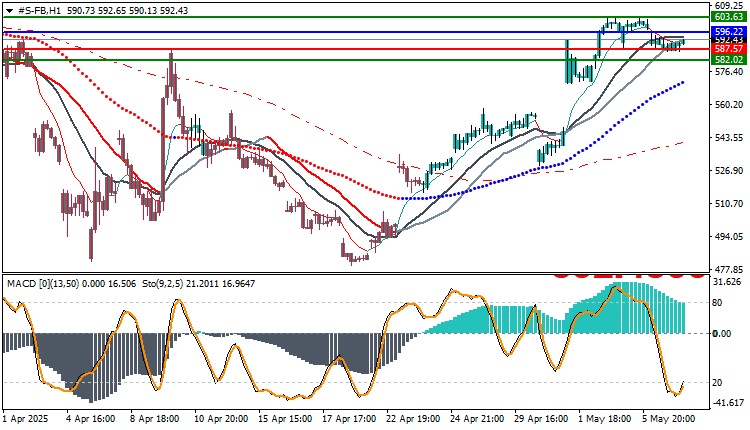Select the blue horizontal level line
Screen dimensions: 750x430
(x=355, y=32)
